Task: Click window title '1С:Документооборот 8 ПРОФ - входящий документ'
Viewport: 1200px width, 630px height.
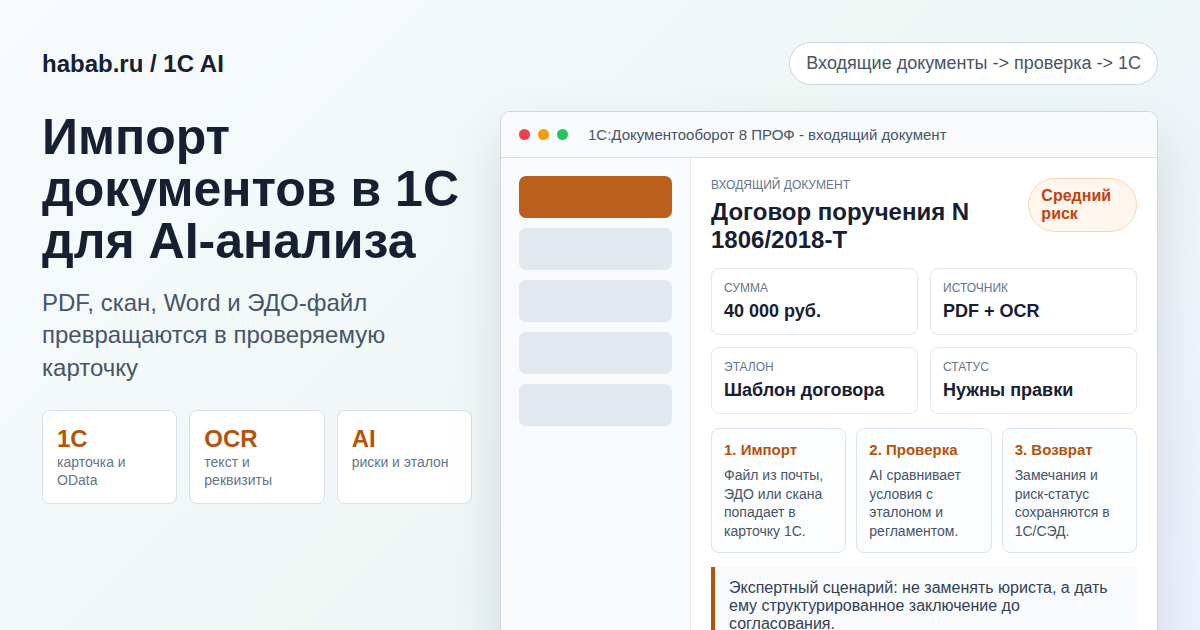Action: click(x=767, y=135)
